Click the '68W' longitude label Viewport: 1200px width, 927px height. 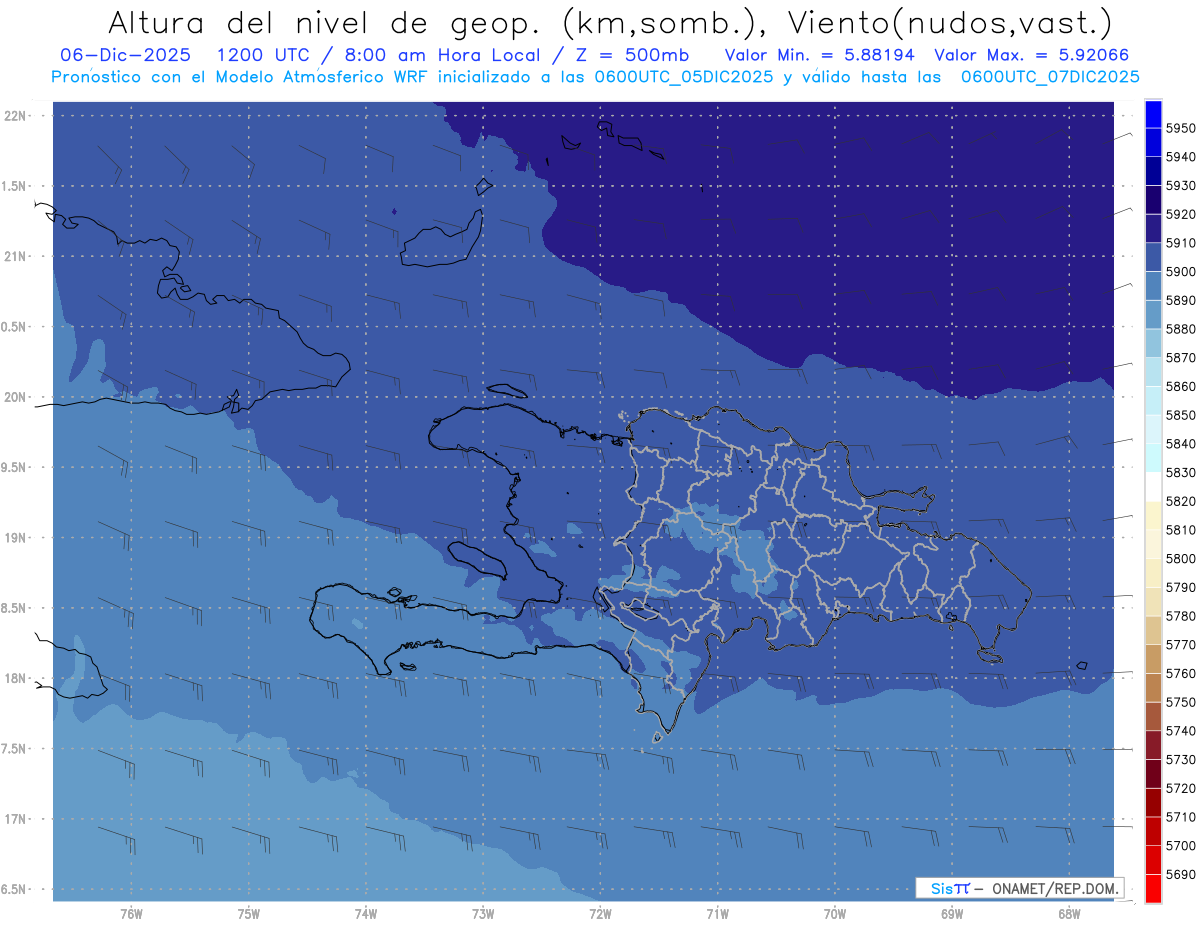(x=1069, y=914)
